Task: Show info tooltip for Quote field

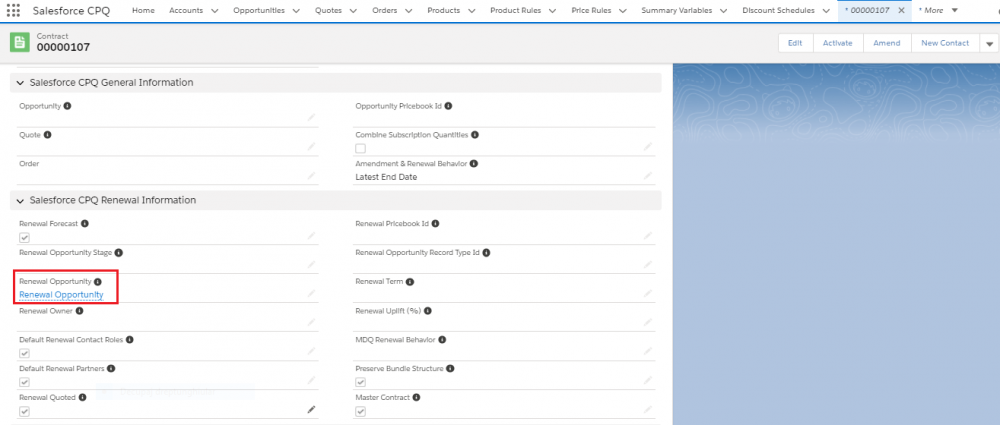Action: (47, 135)
